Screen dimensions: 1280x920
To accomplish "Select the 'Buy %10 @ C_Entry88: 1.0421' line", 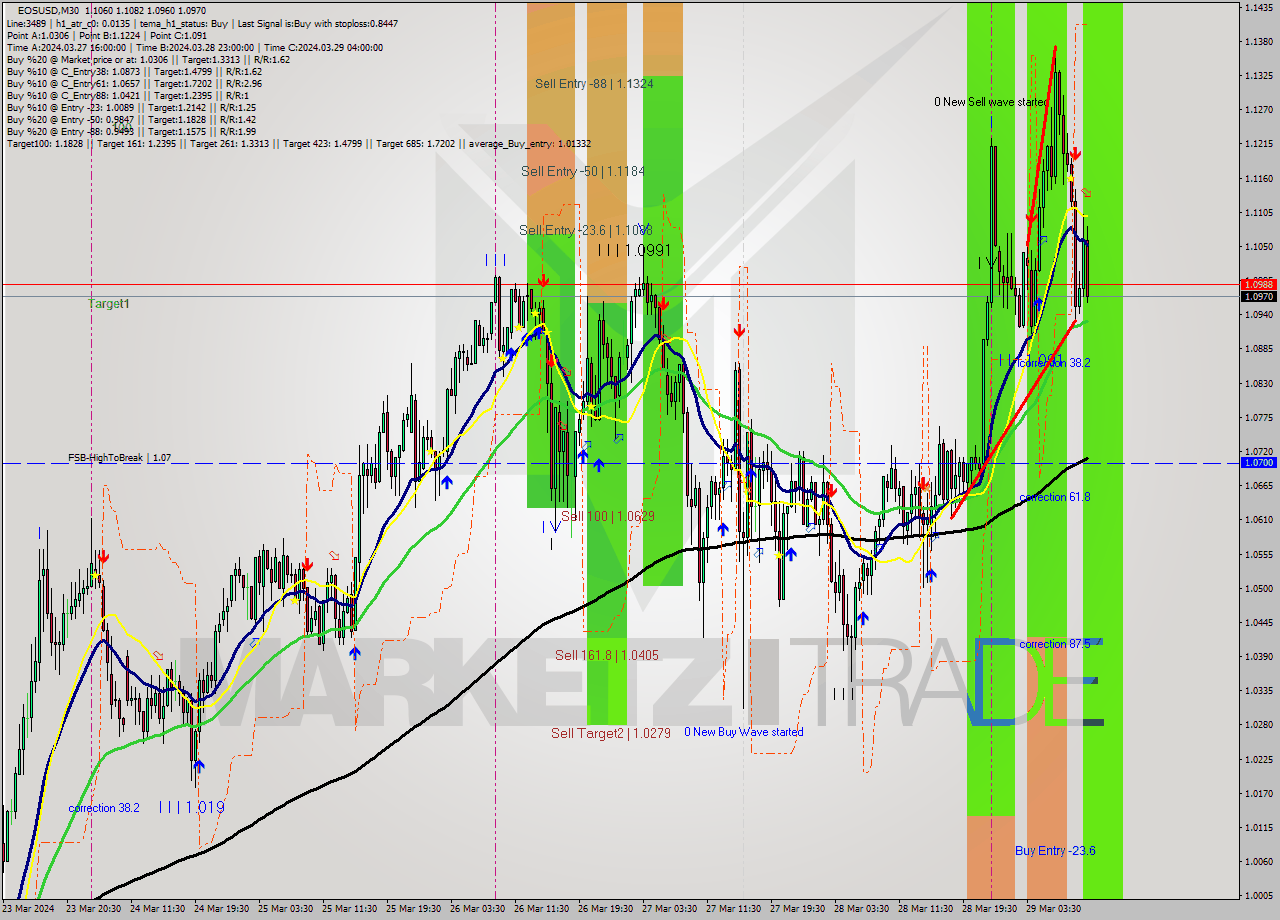I will (126, 96).
